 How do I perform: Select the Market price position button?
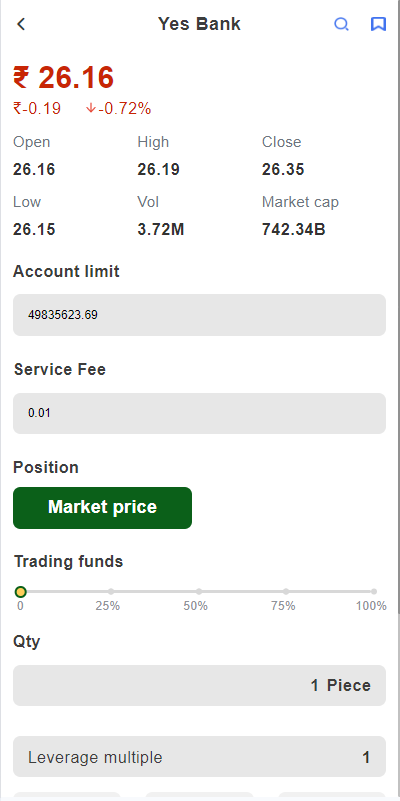click(102, 508)
